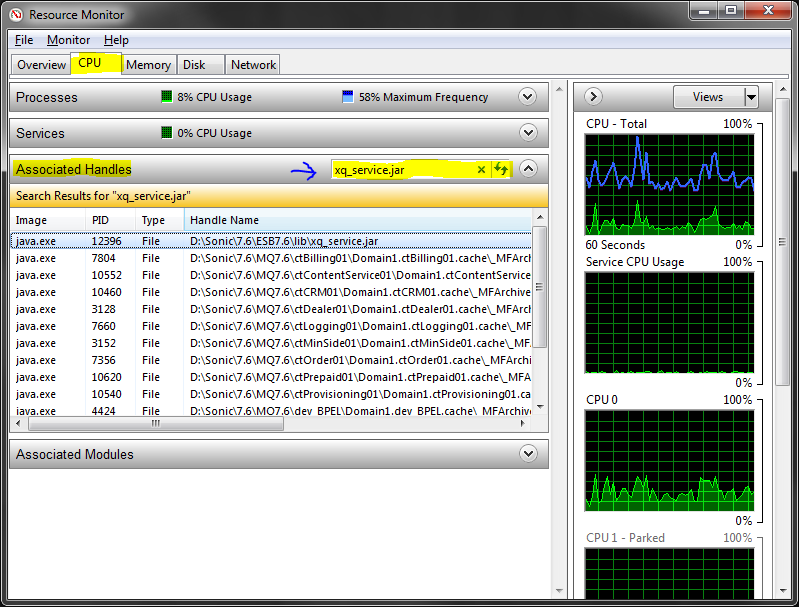Expand the Processes section
This screenshot has width=799, height=607.
click(x=528, y=97)
